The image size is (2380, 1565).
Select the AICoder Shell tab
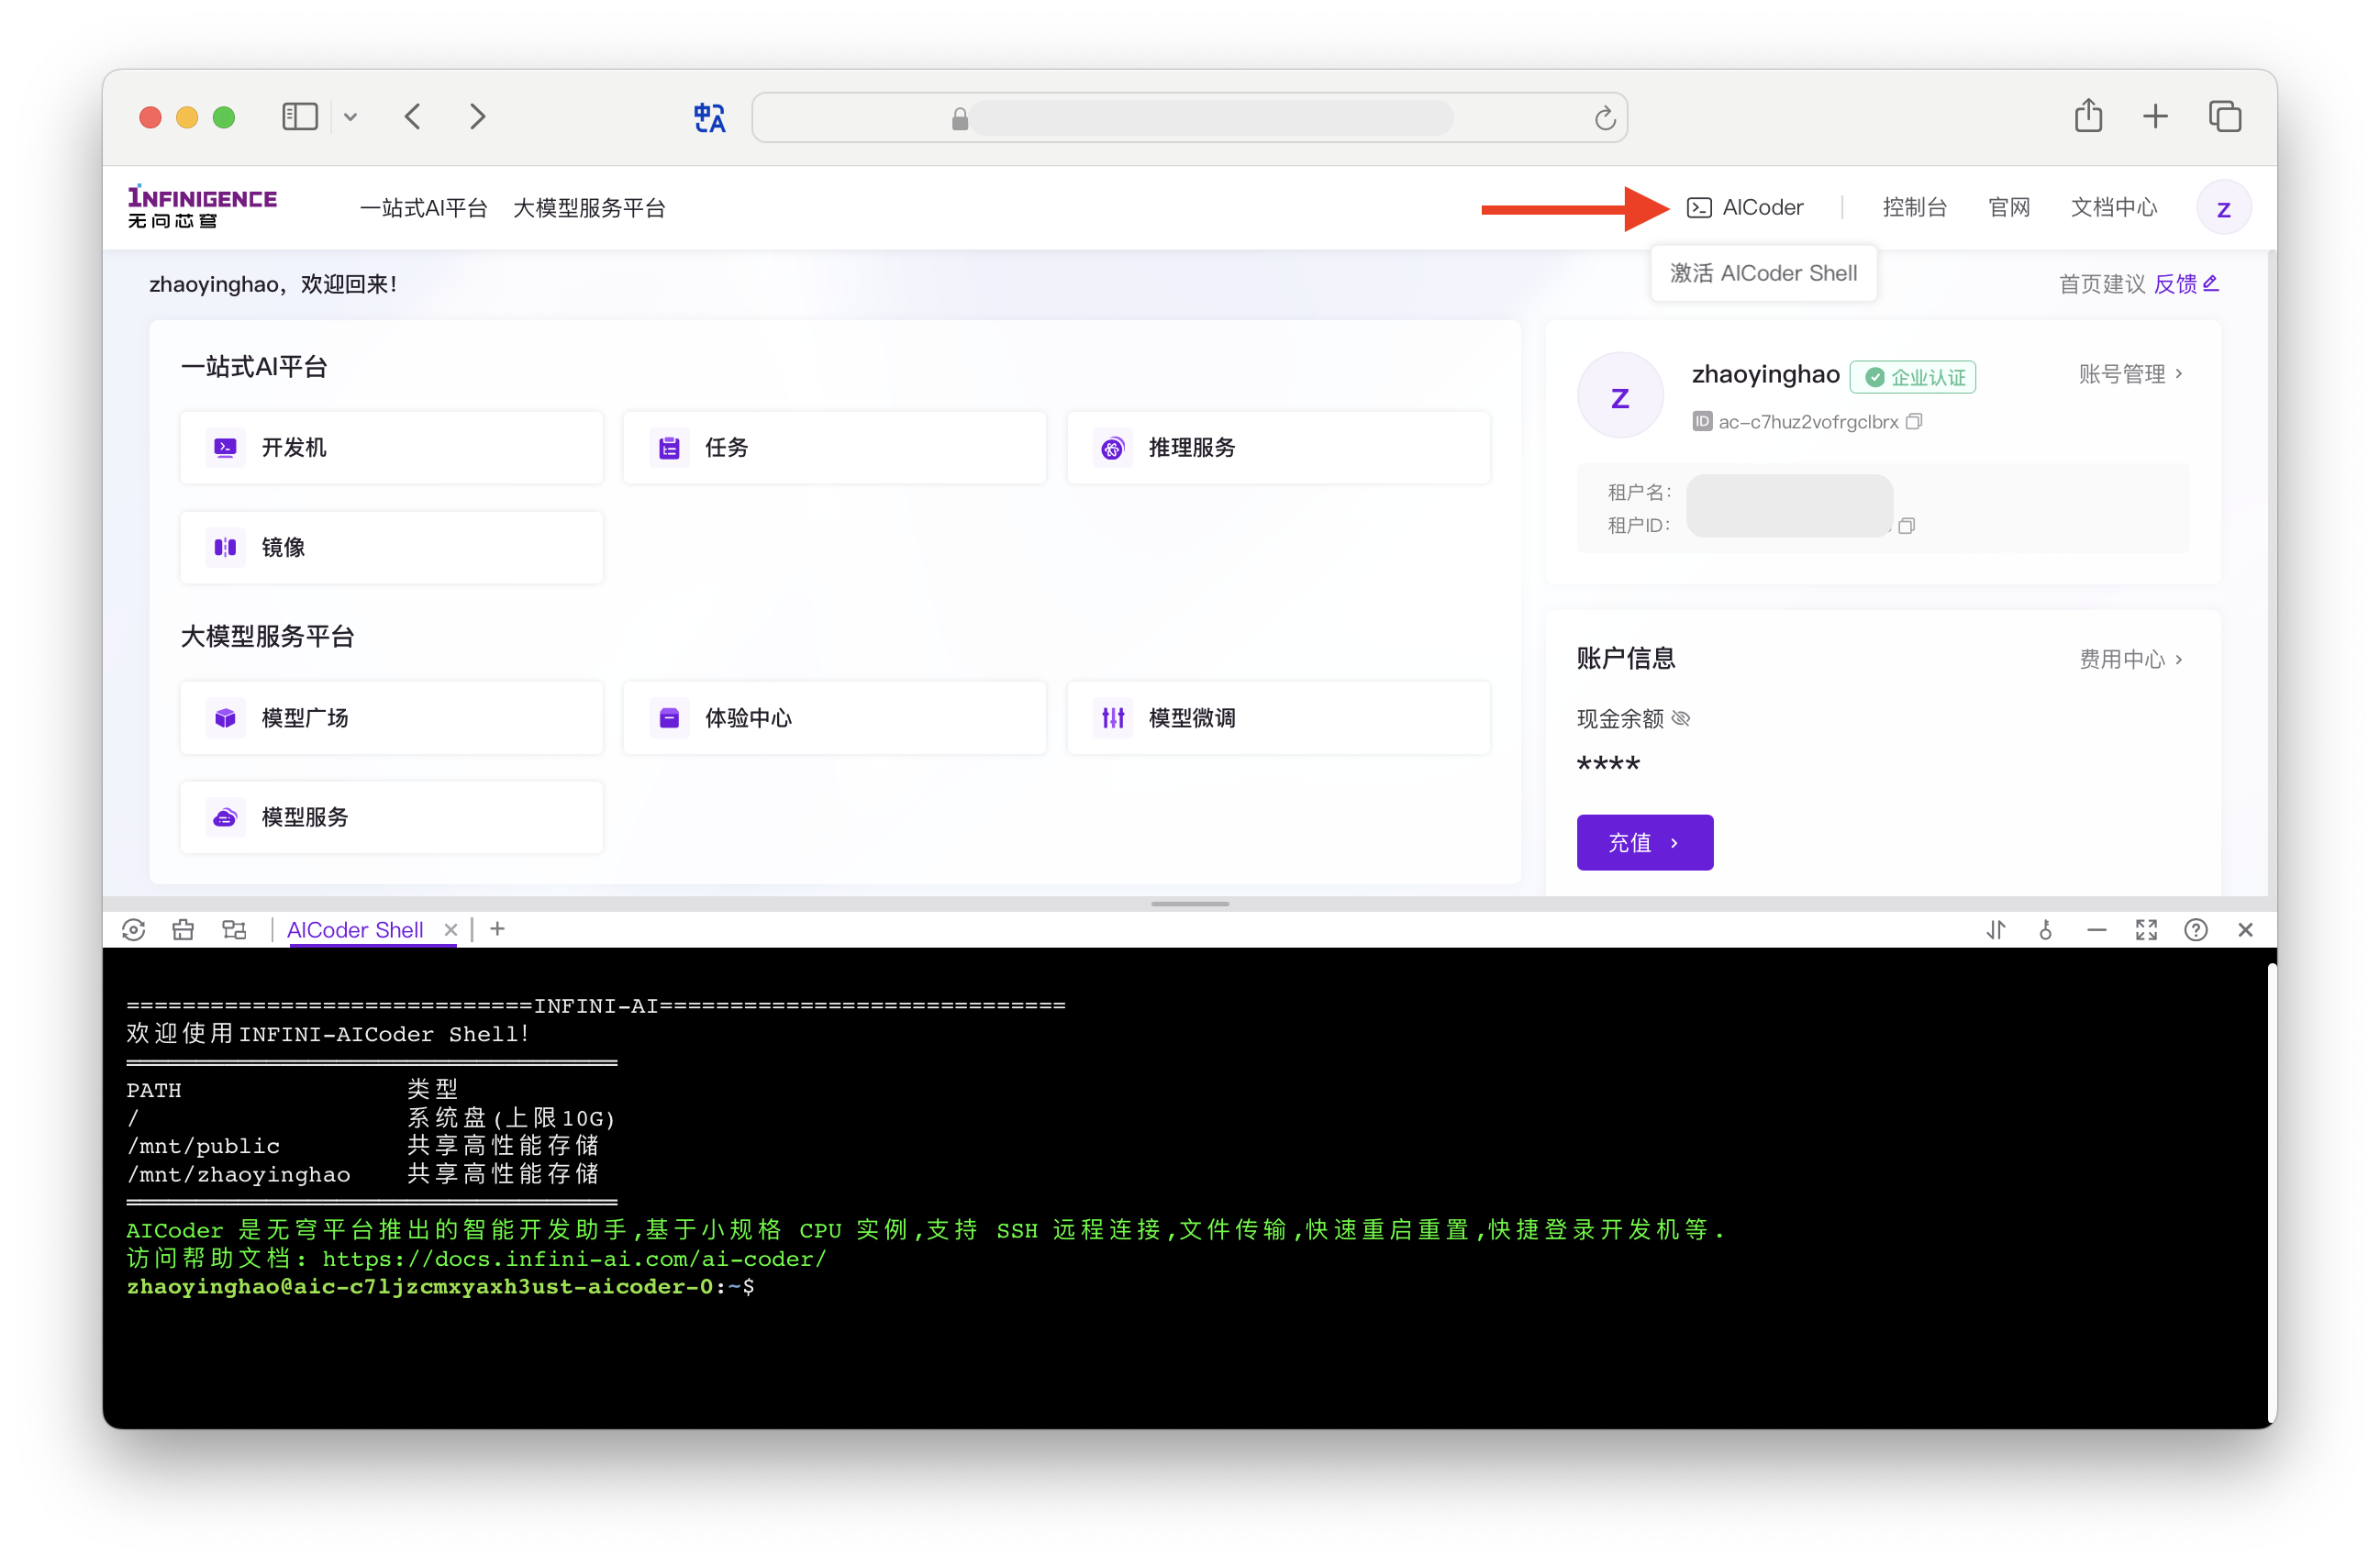(355, 930)
